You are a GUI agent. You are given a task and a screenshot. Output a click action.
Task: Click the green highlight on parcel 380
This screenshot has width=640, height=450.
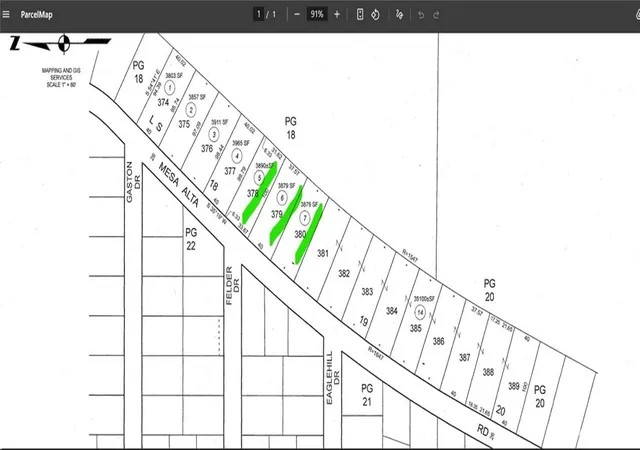309,234
